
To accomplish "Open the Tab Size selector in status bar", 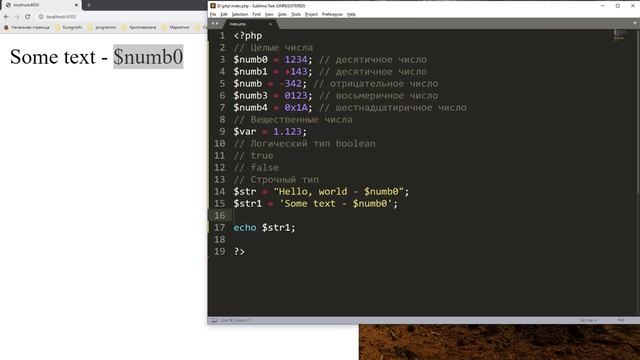I will coord(587,321).
